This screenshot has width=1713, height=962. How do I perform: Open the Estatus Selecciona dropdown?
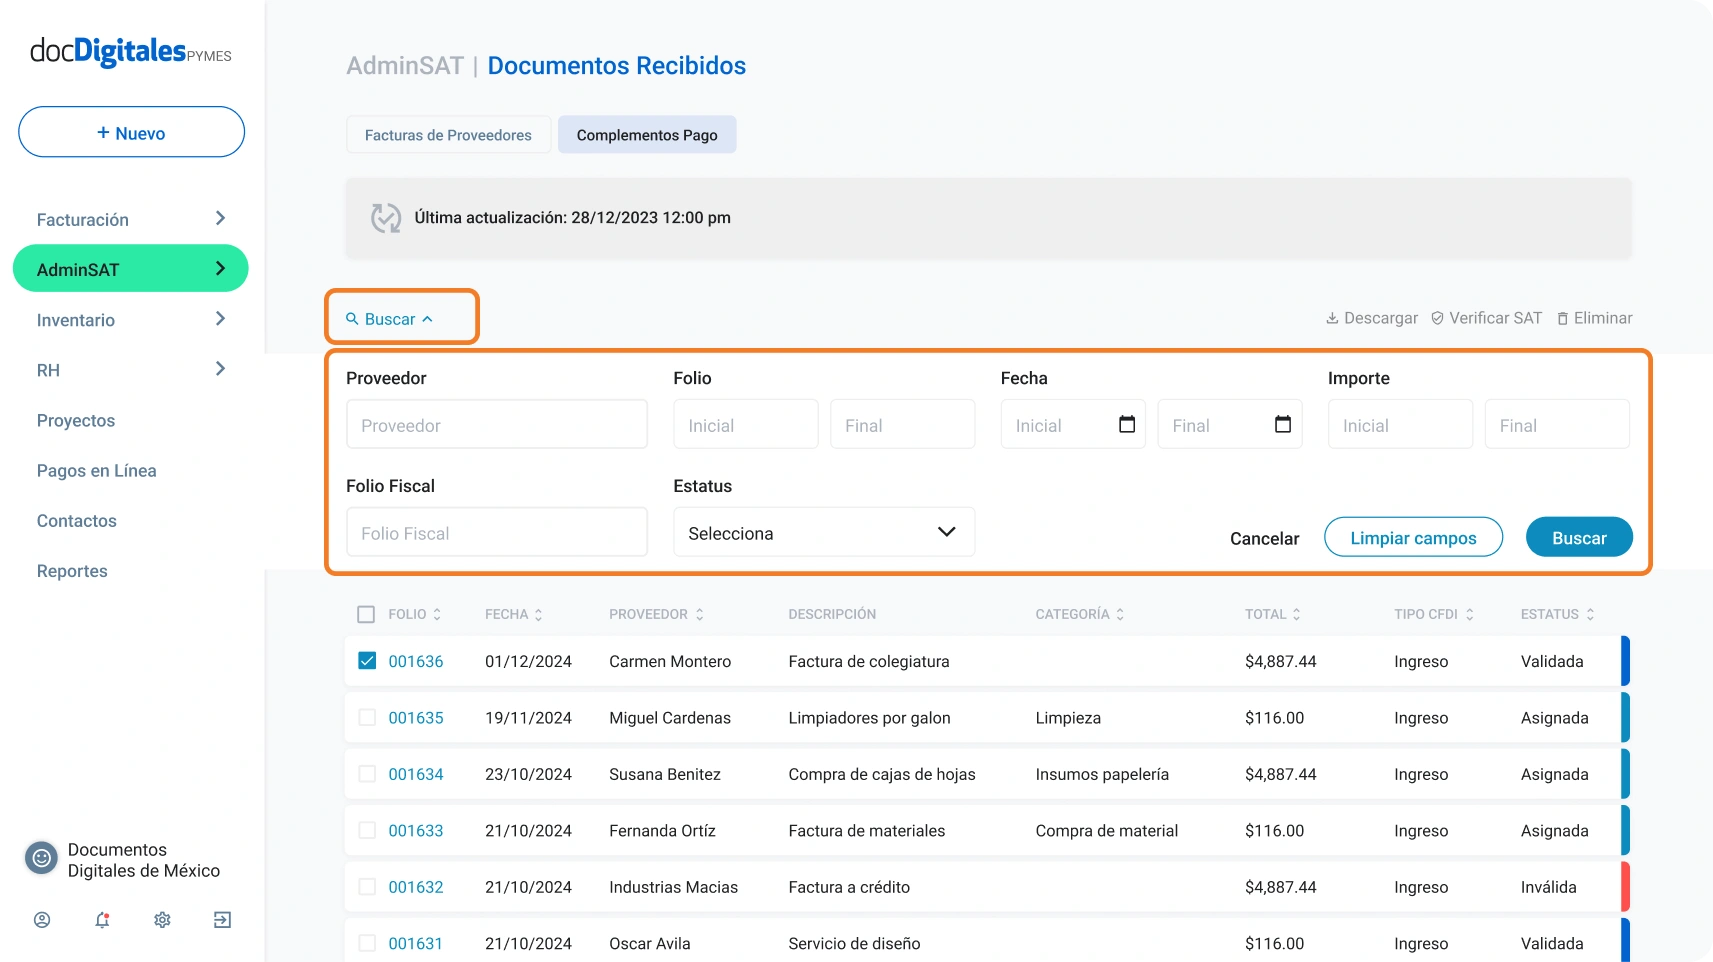824,532
